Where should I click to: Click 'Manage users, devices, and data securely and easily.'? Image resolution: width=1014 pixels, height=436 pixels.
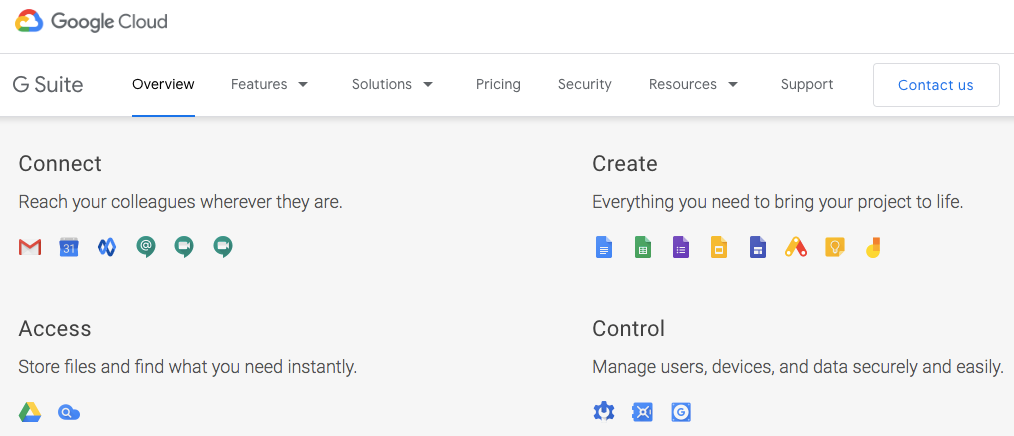(798, 367)
